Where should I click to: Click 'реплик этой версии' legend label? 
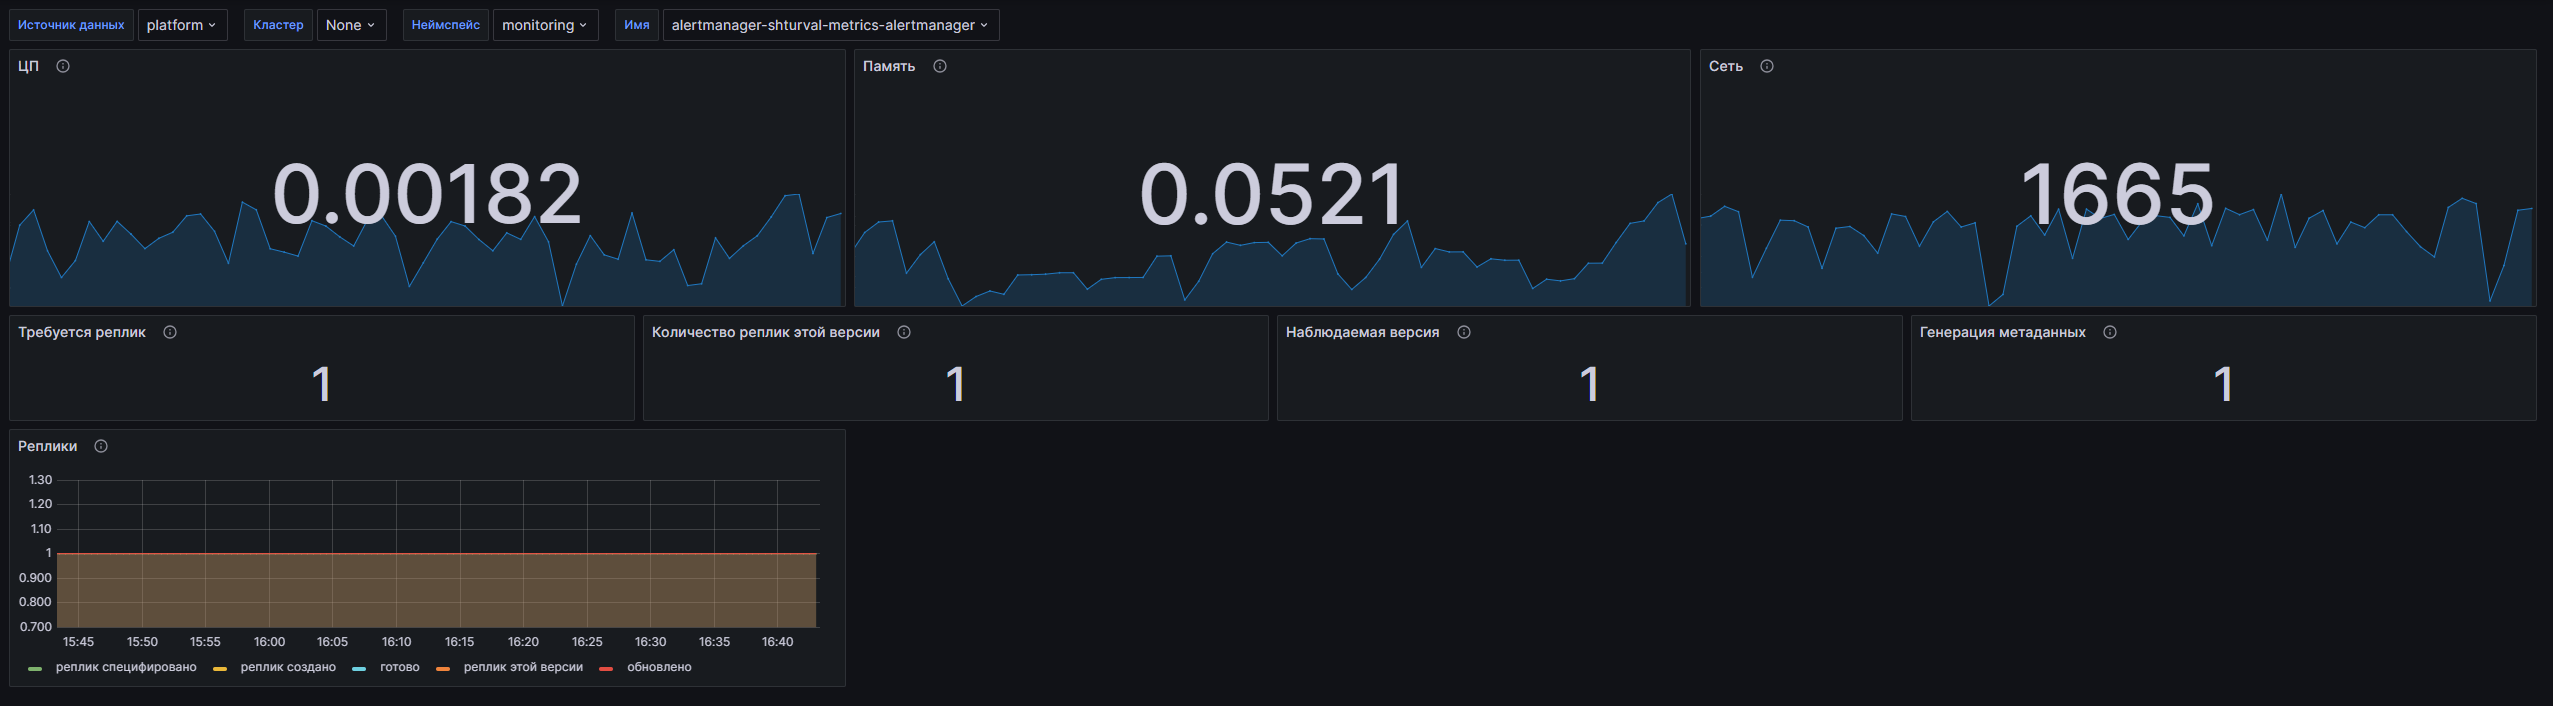(523, 667)
